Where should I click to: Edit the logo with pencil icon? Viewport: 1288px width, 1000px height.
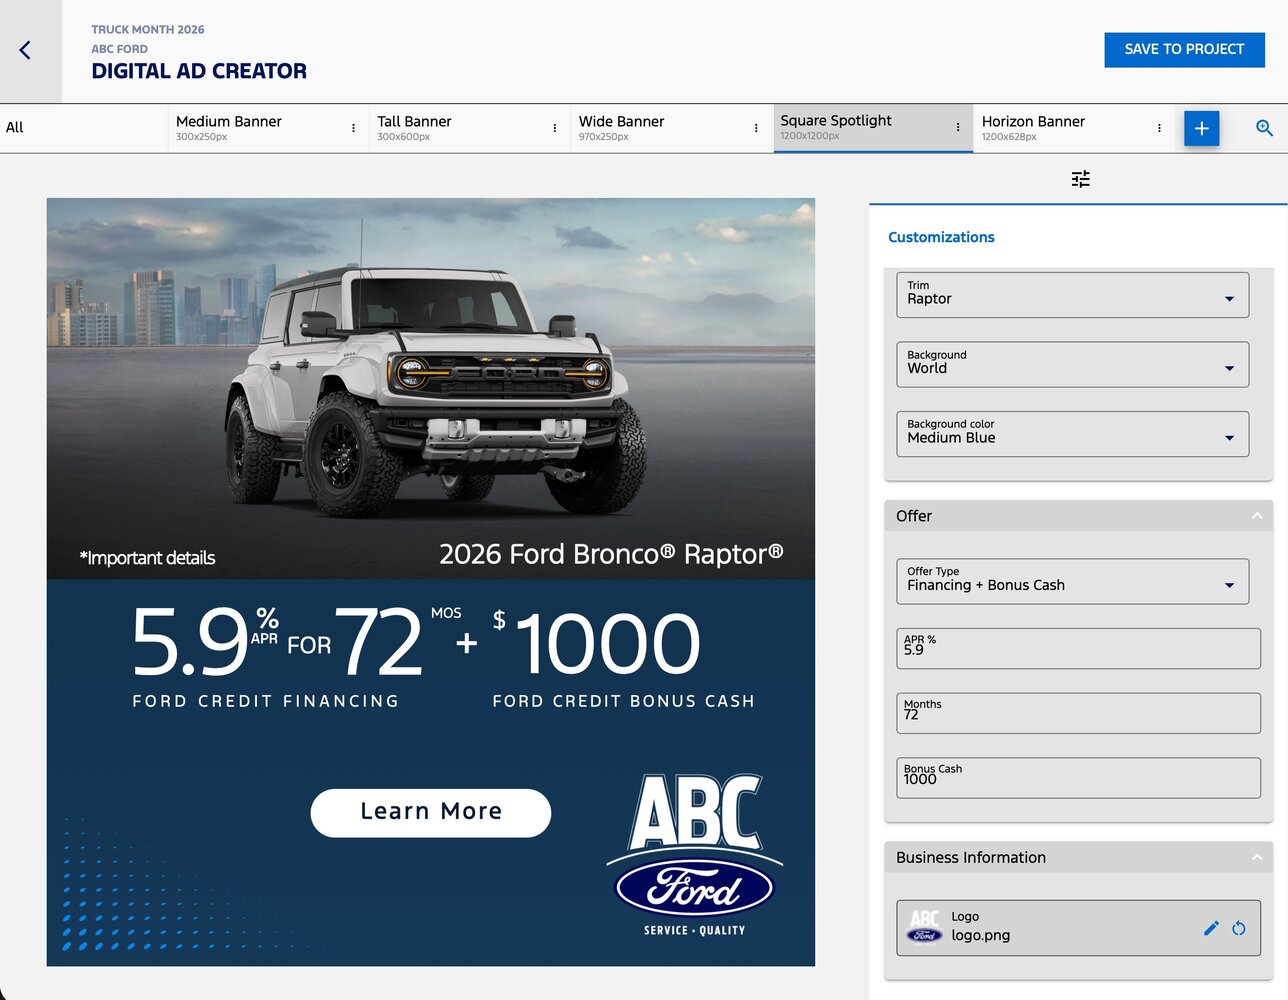coord(1211,928)
